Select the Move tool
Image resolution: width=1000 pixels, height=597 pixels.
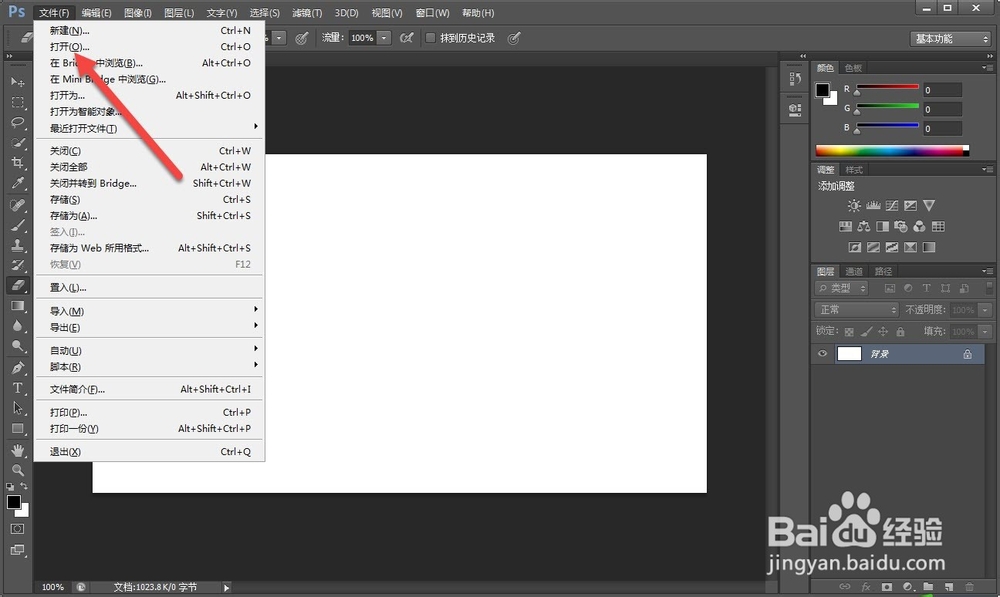pos(17,82)
